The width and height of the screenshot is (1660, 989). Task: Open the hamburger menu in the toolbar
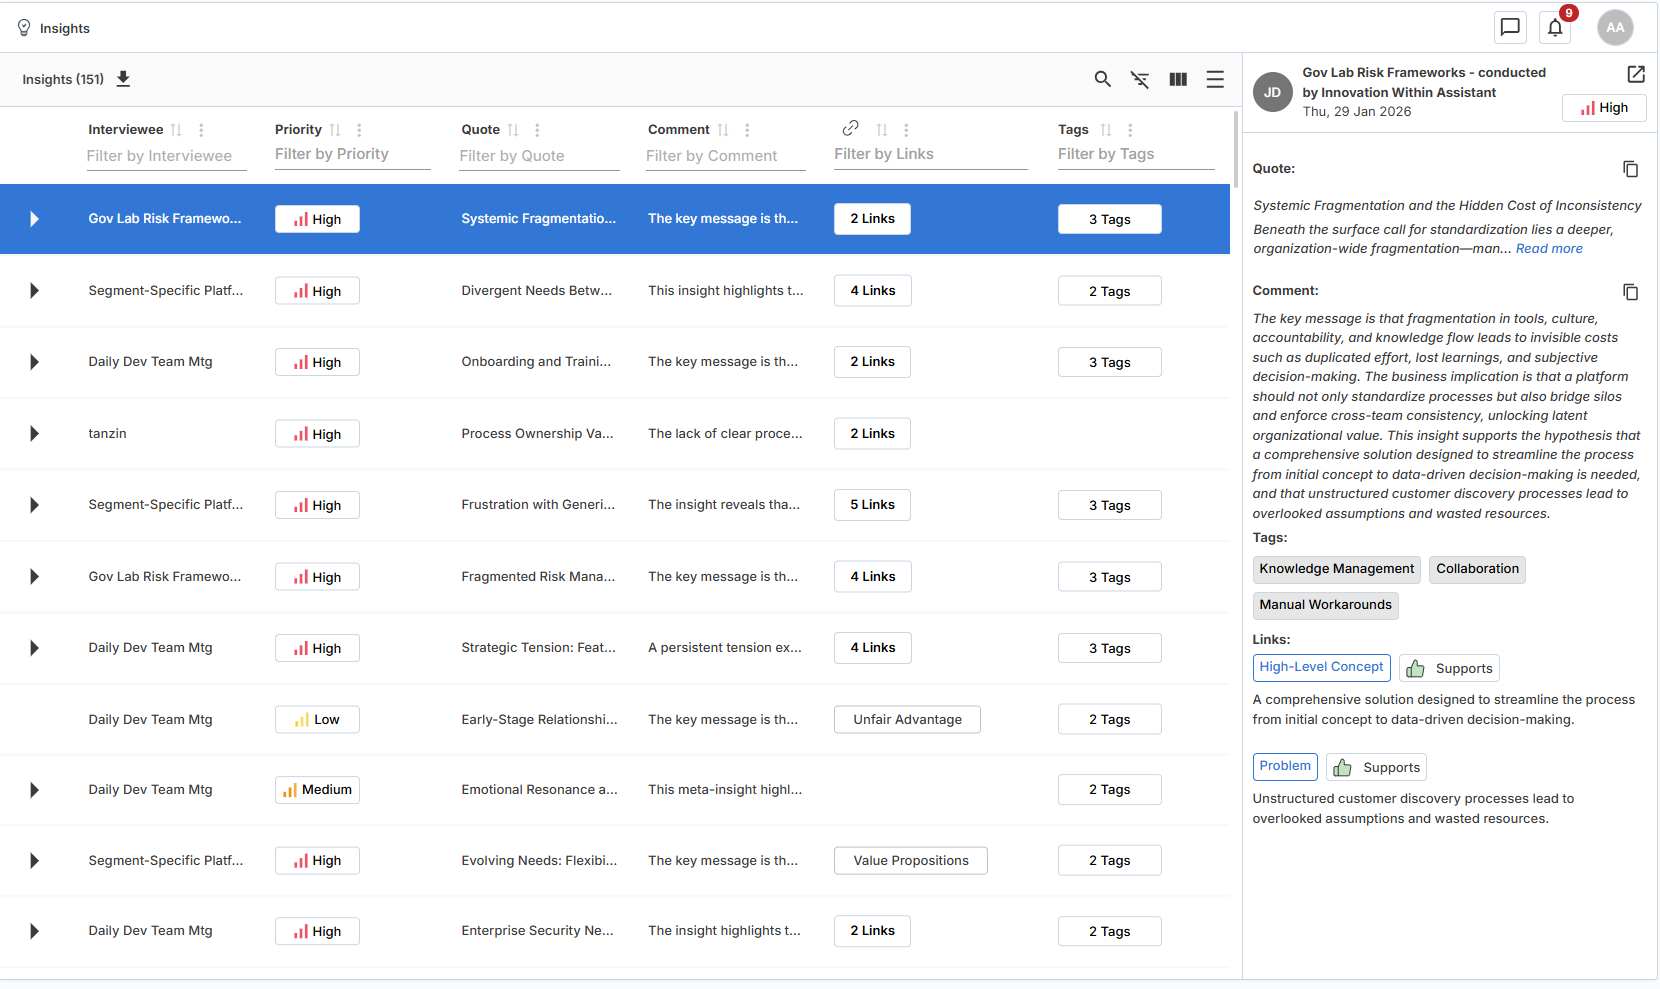(1215, 79)
